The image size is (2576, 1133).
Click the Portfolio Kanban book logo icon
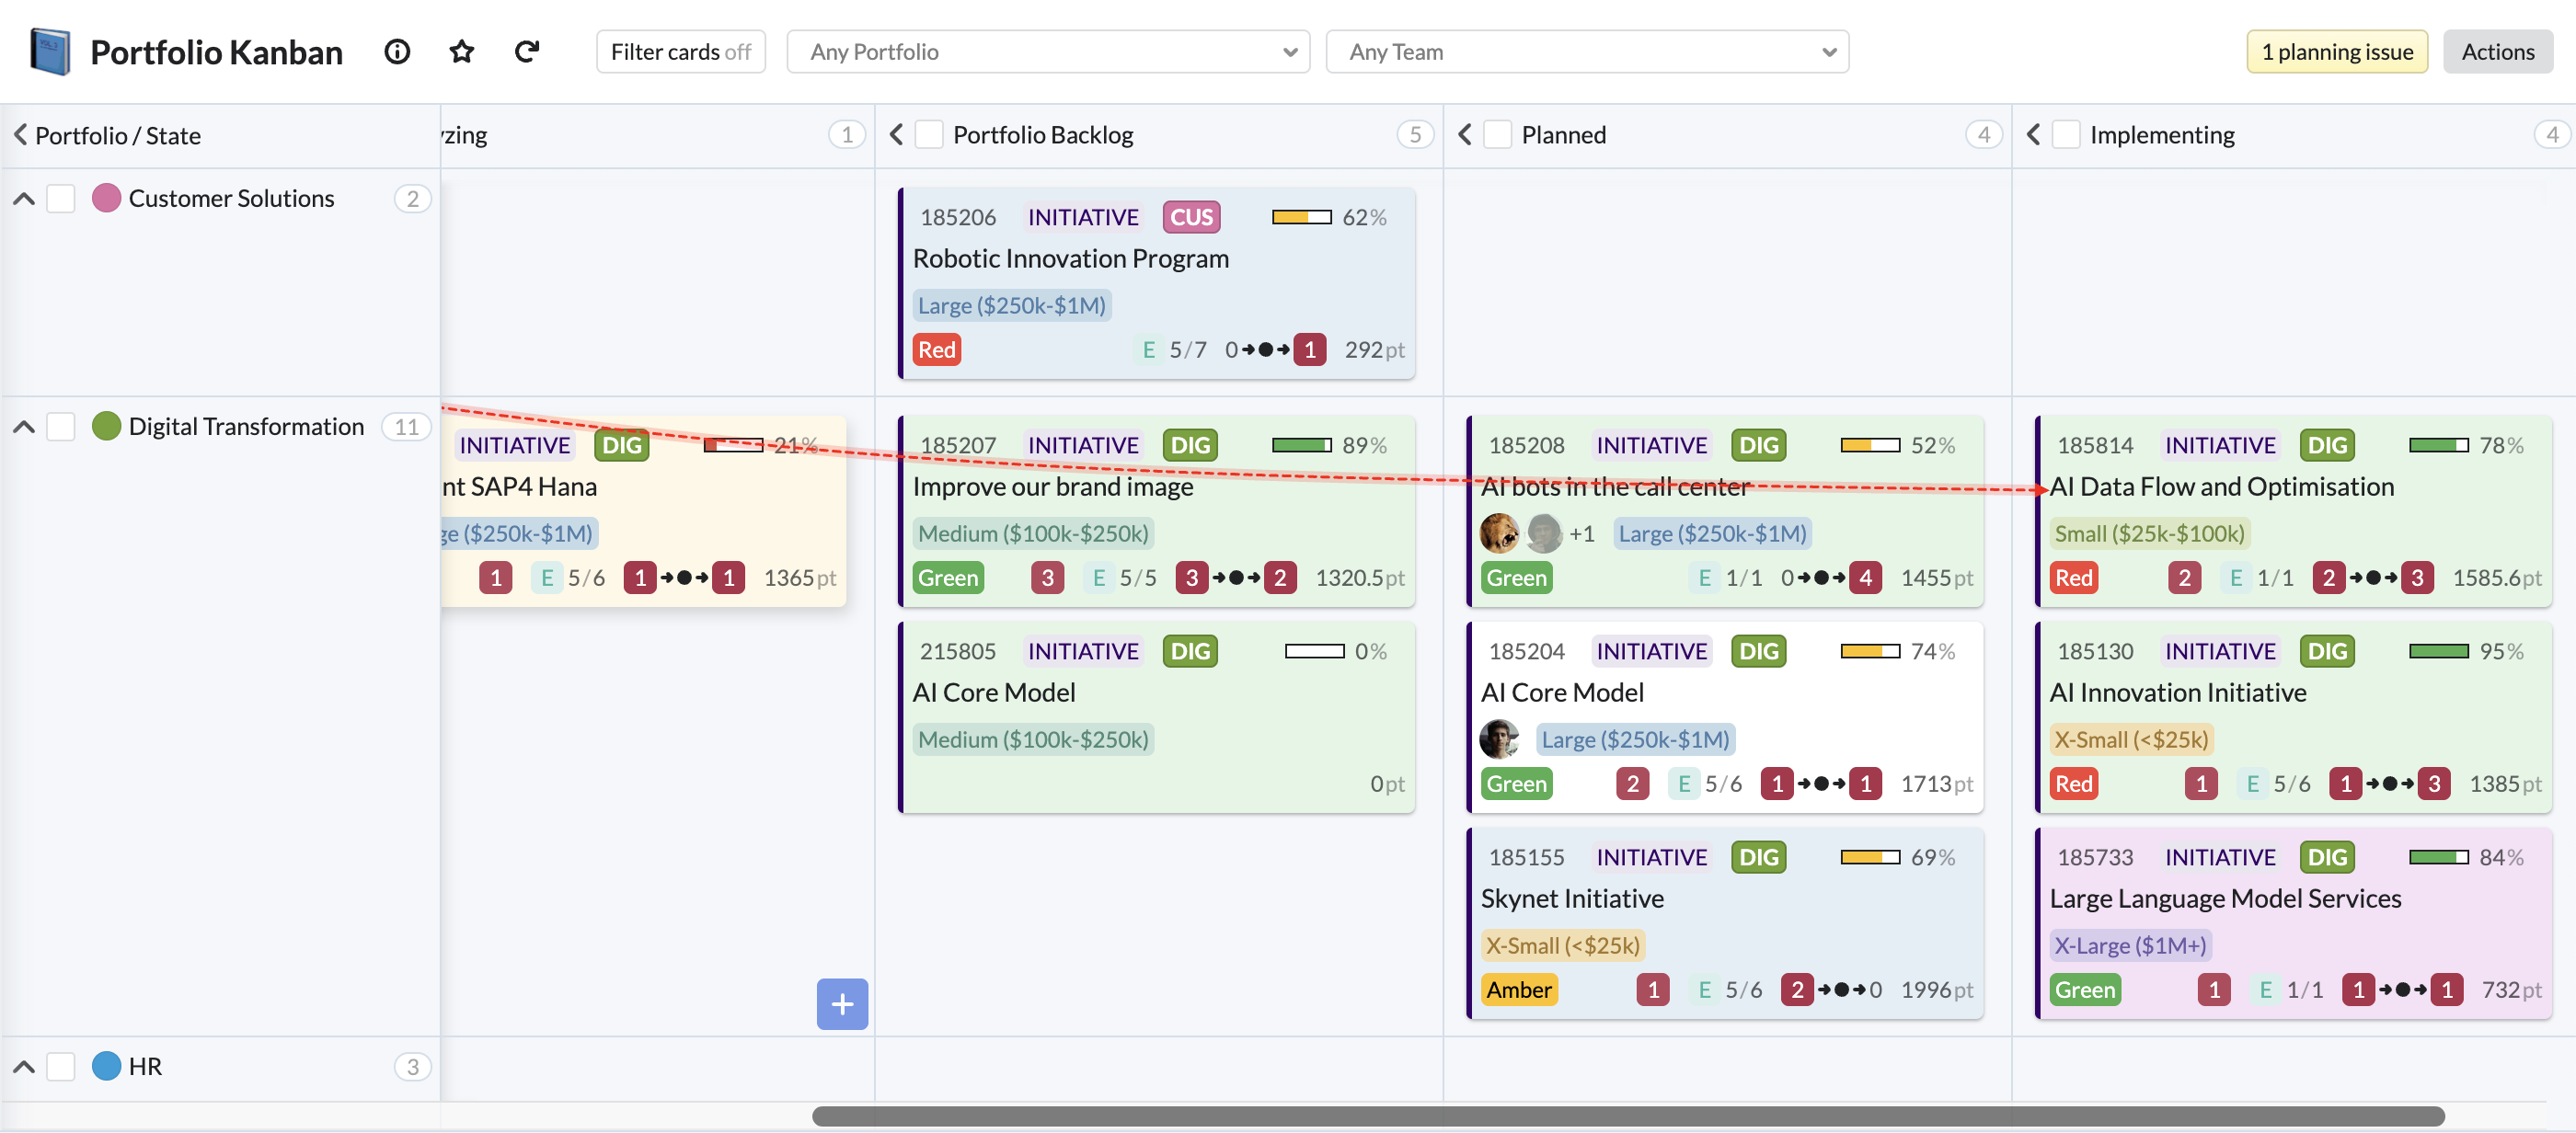[50, 52]
